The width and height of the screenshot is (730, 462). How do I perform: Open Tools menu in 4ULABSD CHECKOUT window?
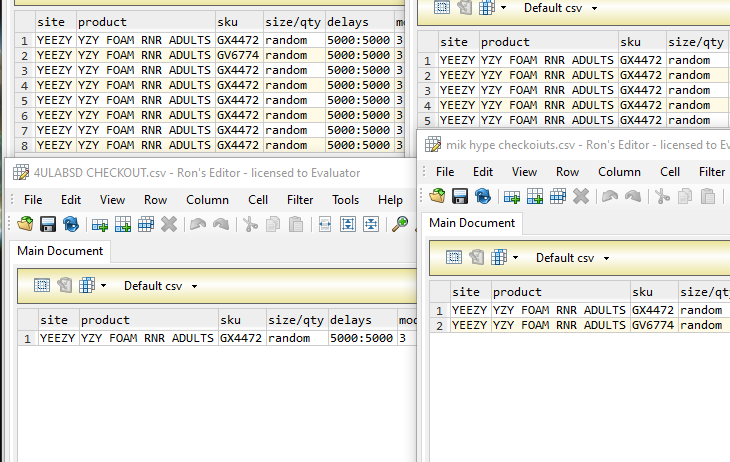pos(345,200)
